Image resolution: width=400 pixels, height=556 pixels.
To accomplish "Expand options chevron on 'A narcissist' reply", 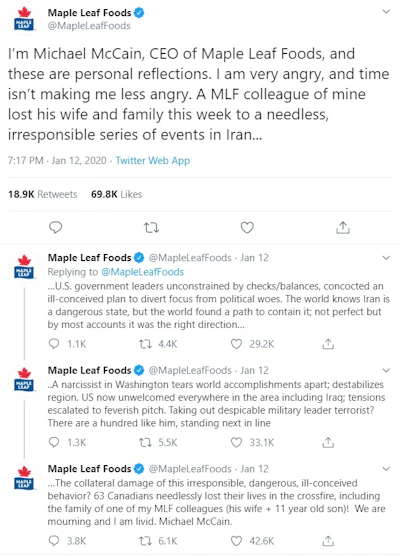I will pyautogui.click(x=386, y=371).
